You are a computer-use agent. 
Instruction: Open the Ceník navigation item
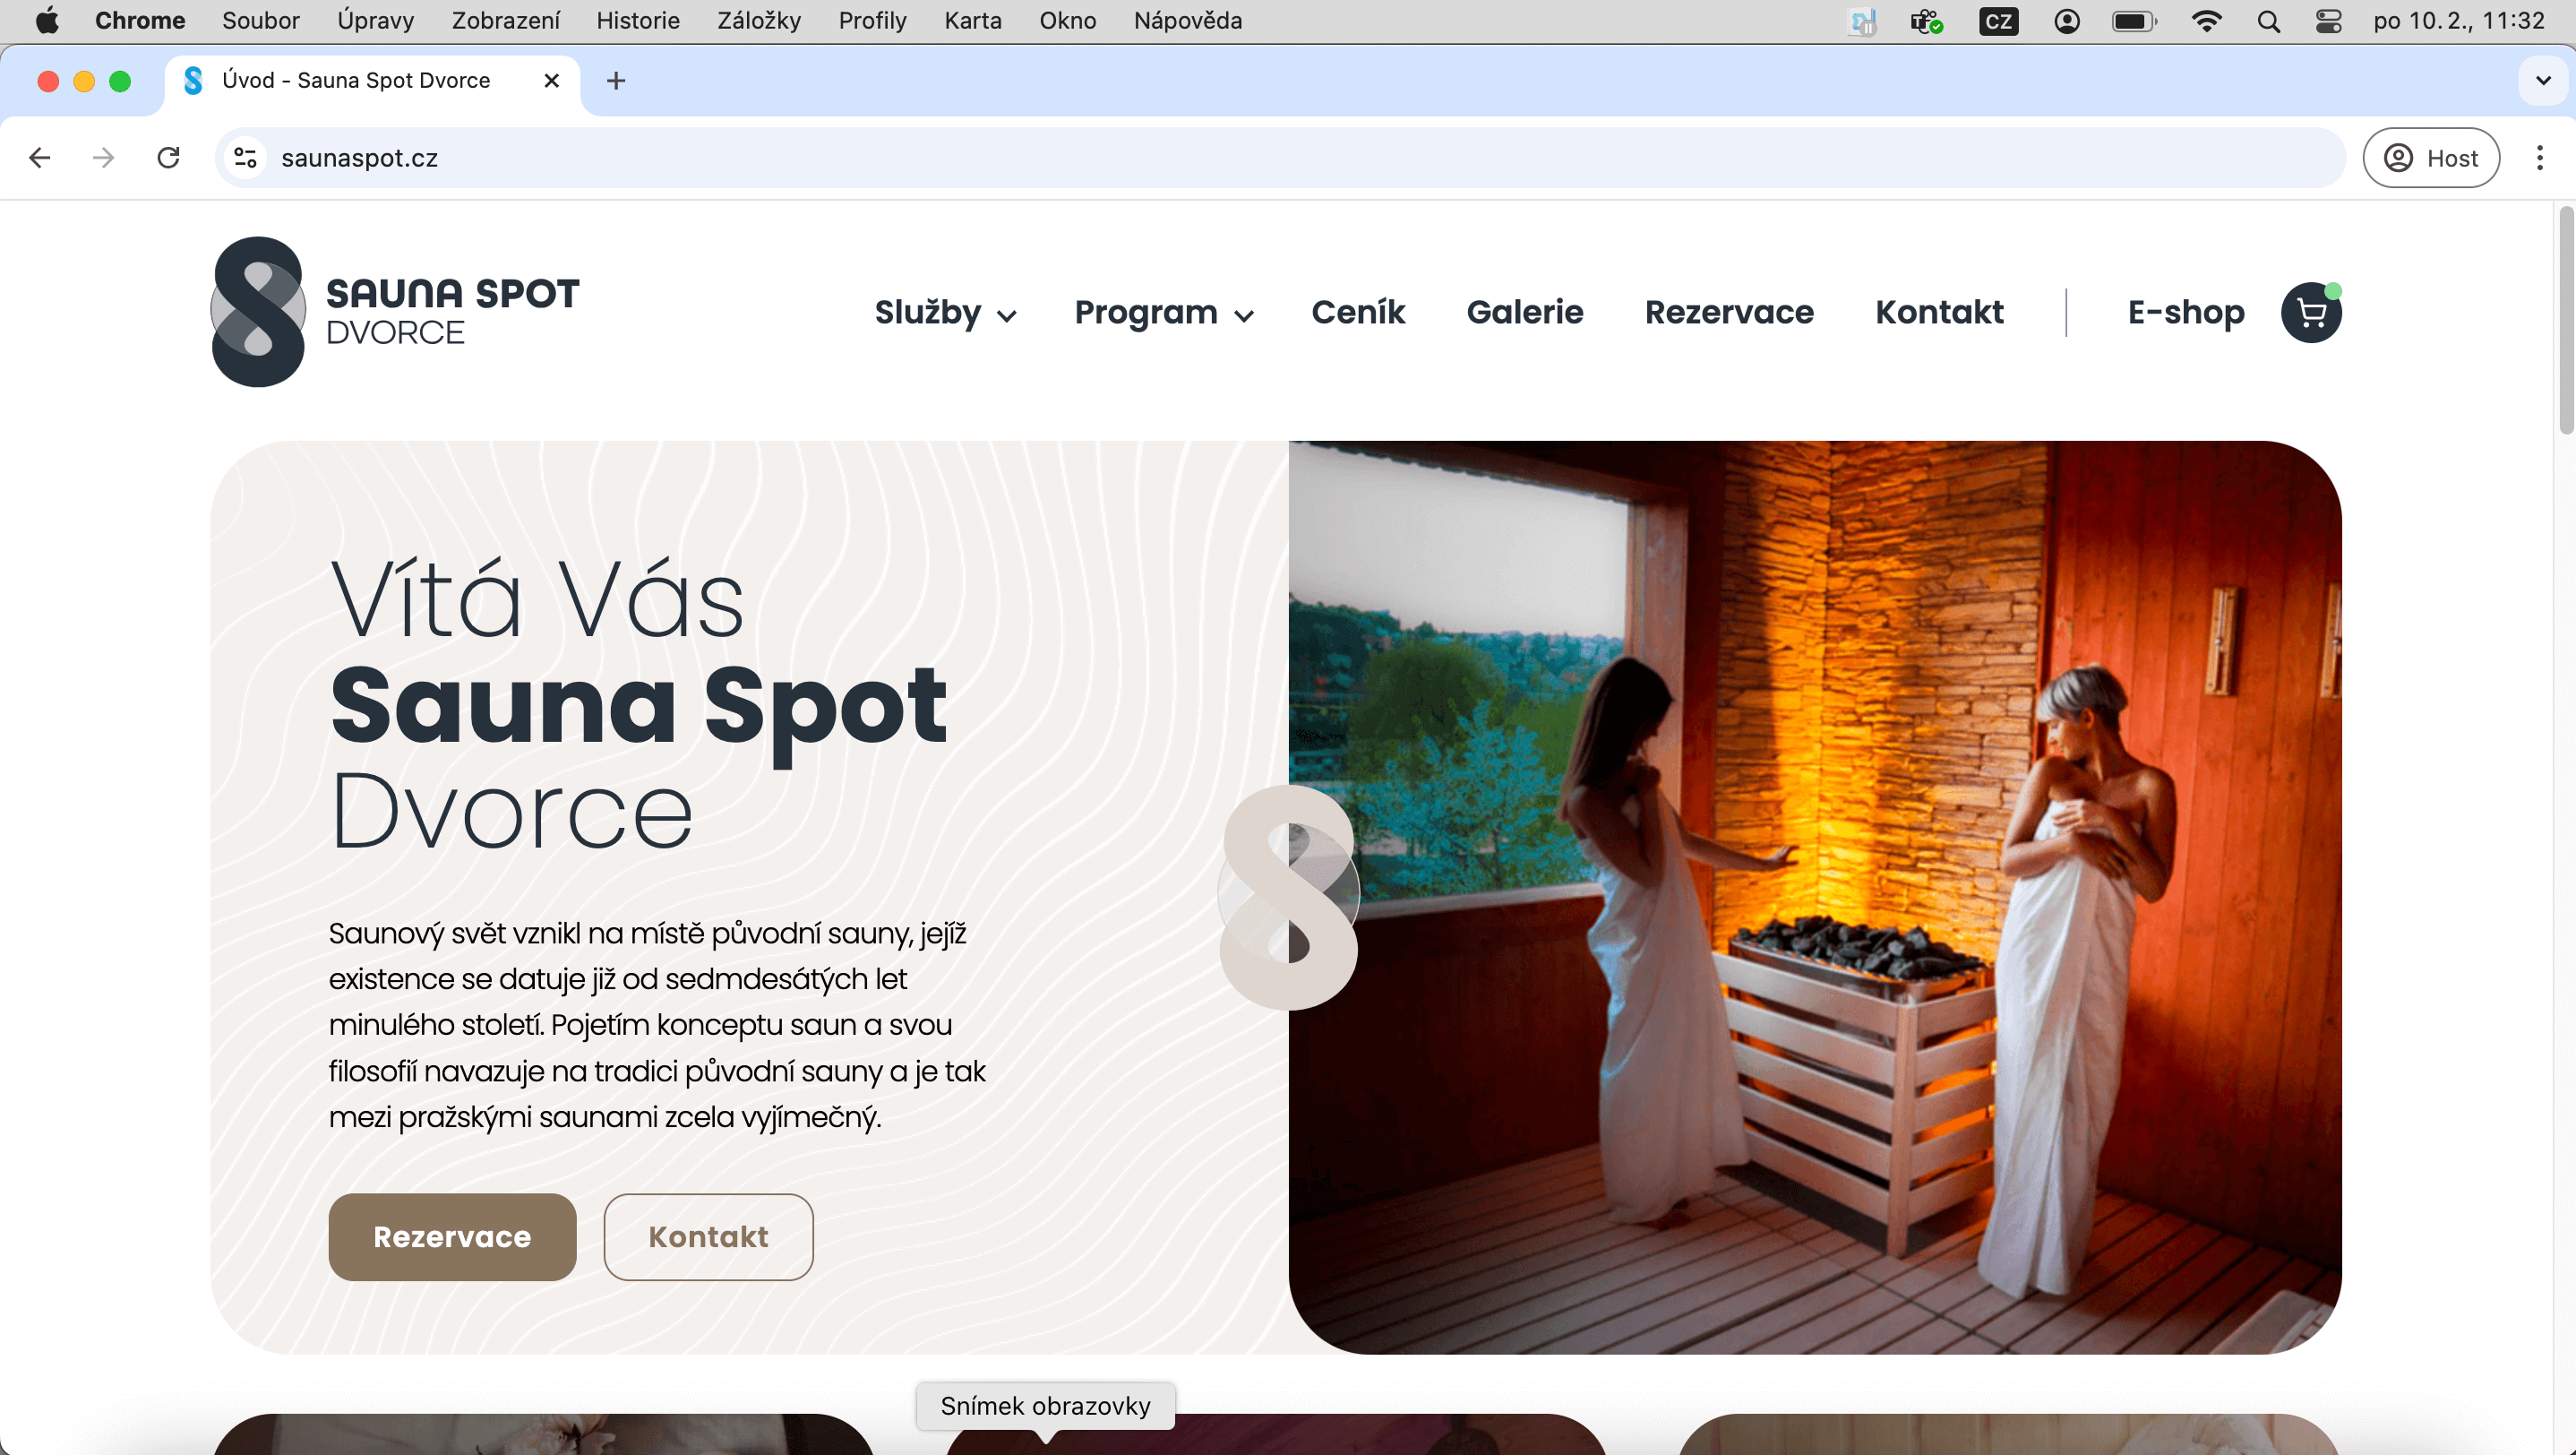[1358, 312]
